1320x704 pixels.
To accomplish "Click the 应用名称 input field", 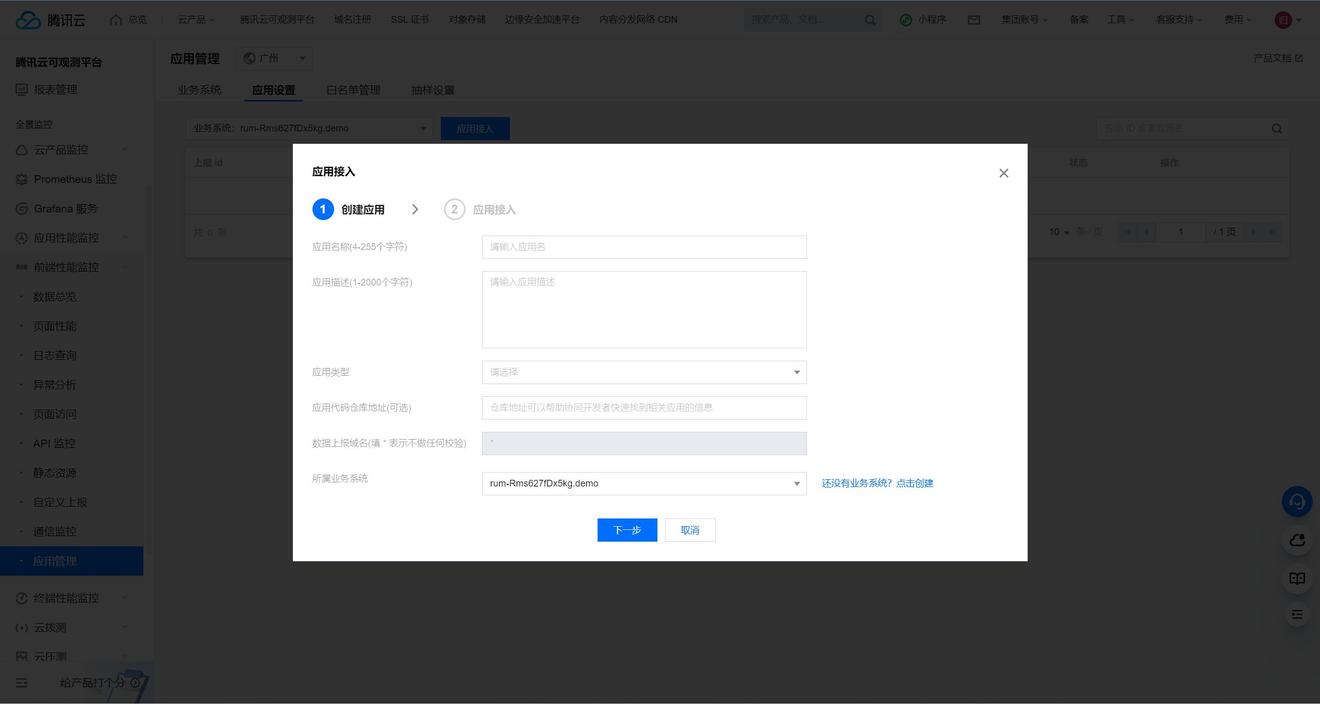I will coord(644,247).
